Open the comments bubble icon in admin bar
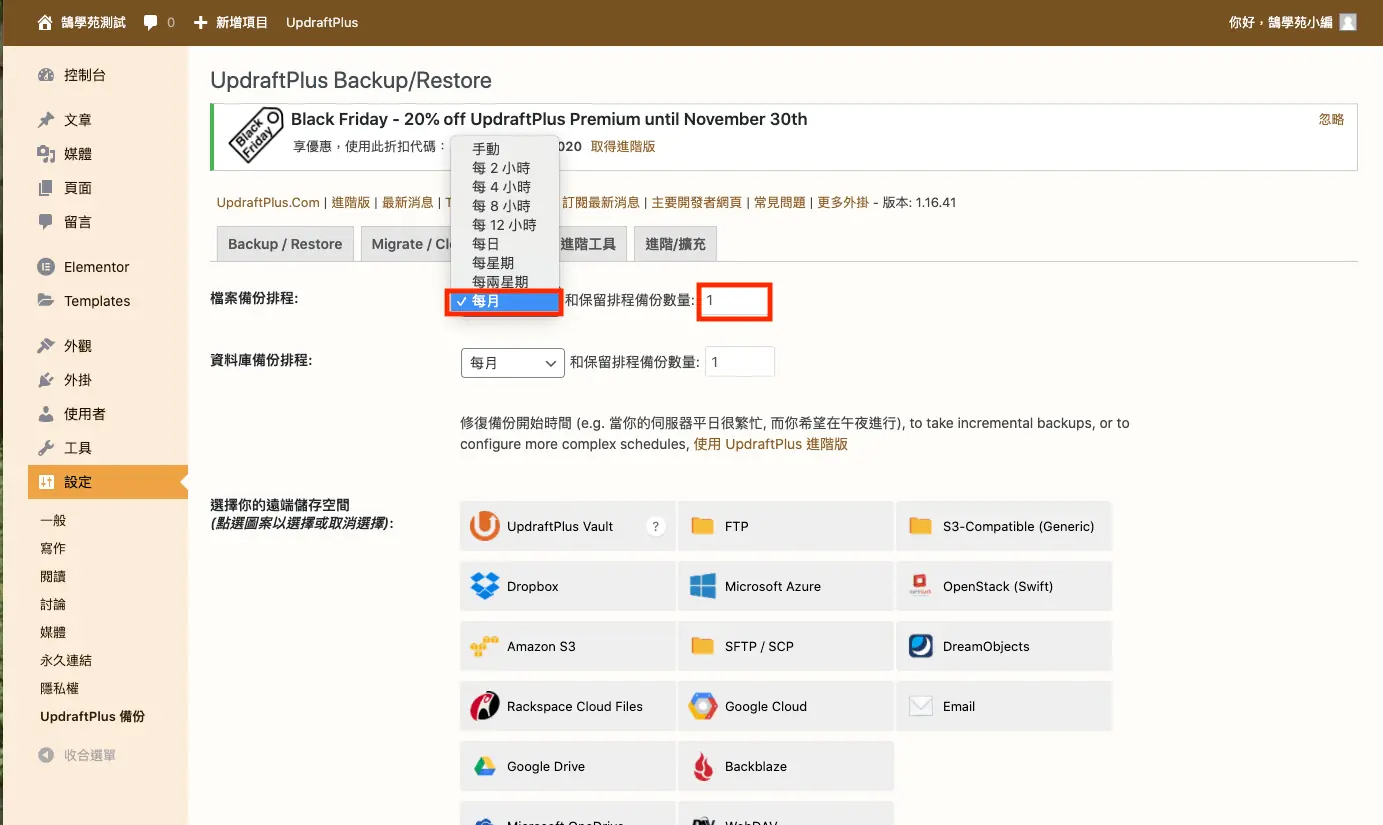1383x825 pixels. [151, 22]
